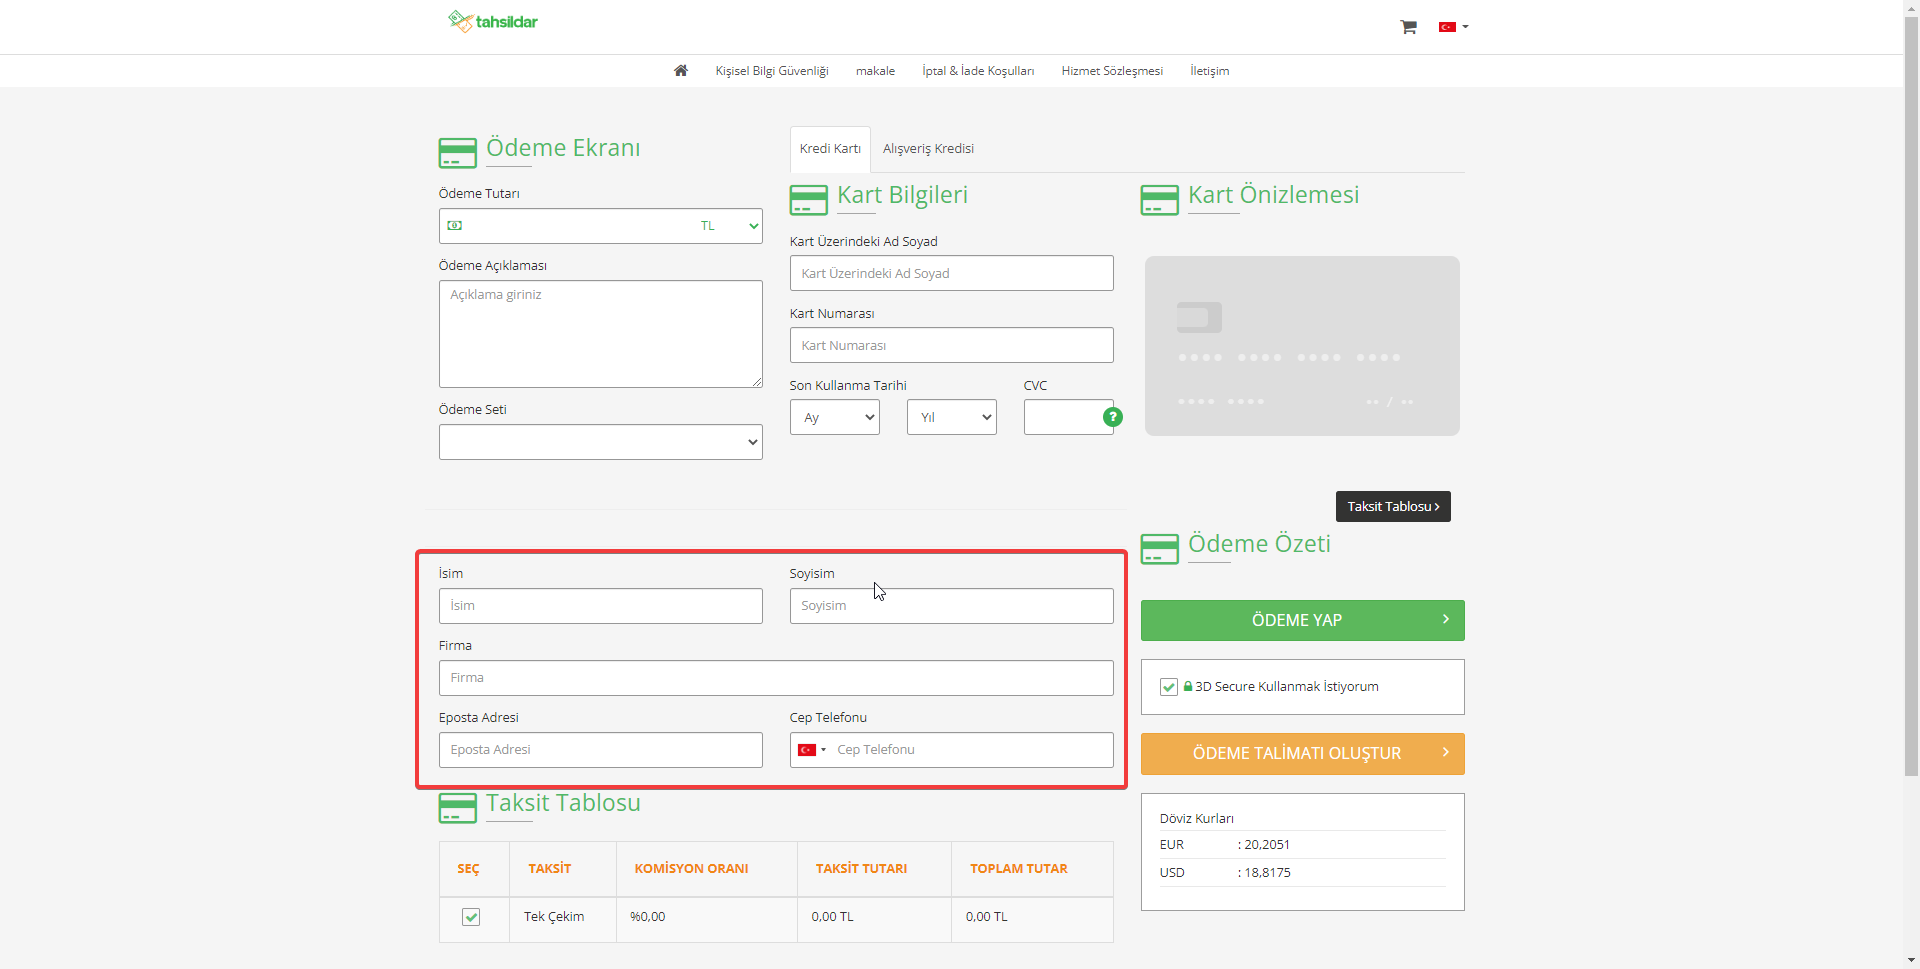This screenshot has height=969, width=1920.
Task: Focus the Firma input field
Action: tap(776, 678)
